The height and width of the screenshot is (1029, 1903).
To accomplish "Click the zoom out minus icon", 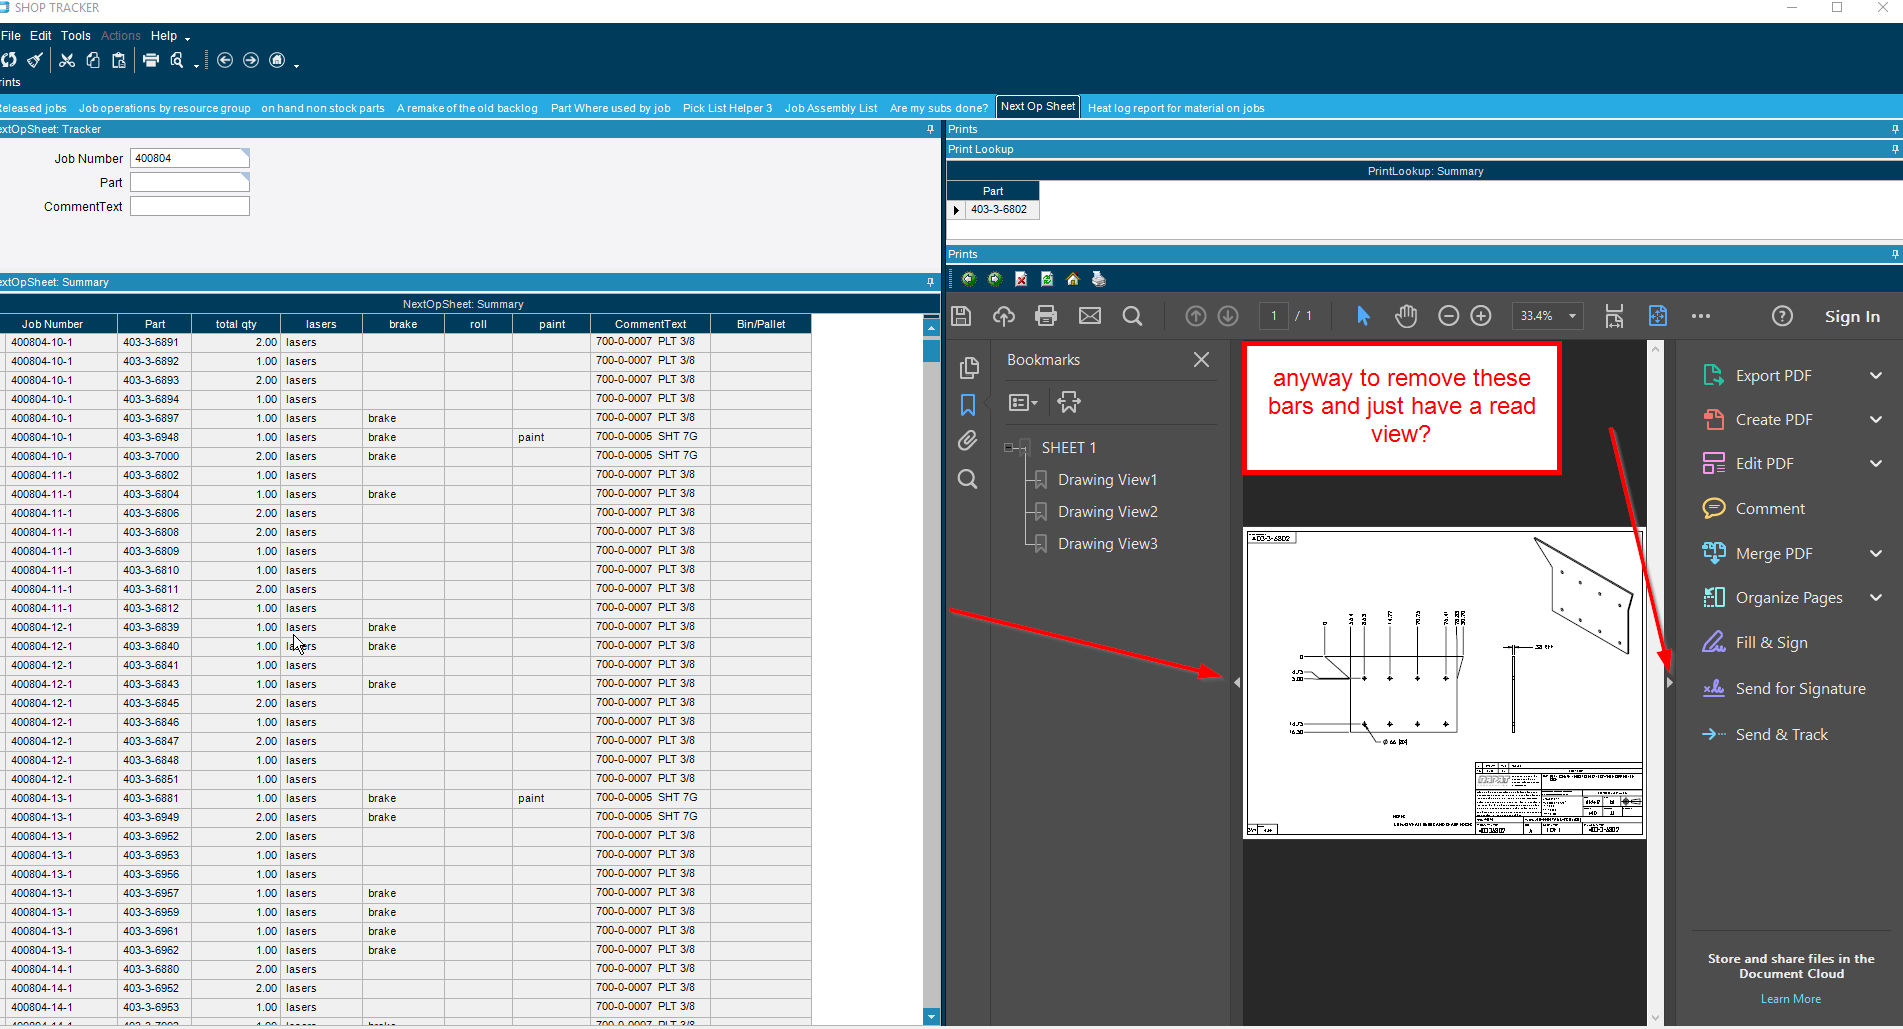I will (x=1448, y=316).
